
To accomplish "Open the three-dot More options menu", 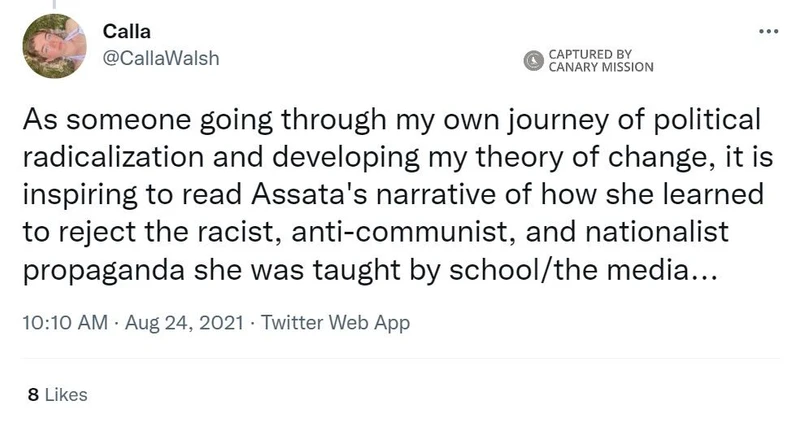I will [x=768, y=32].
